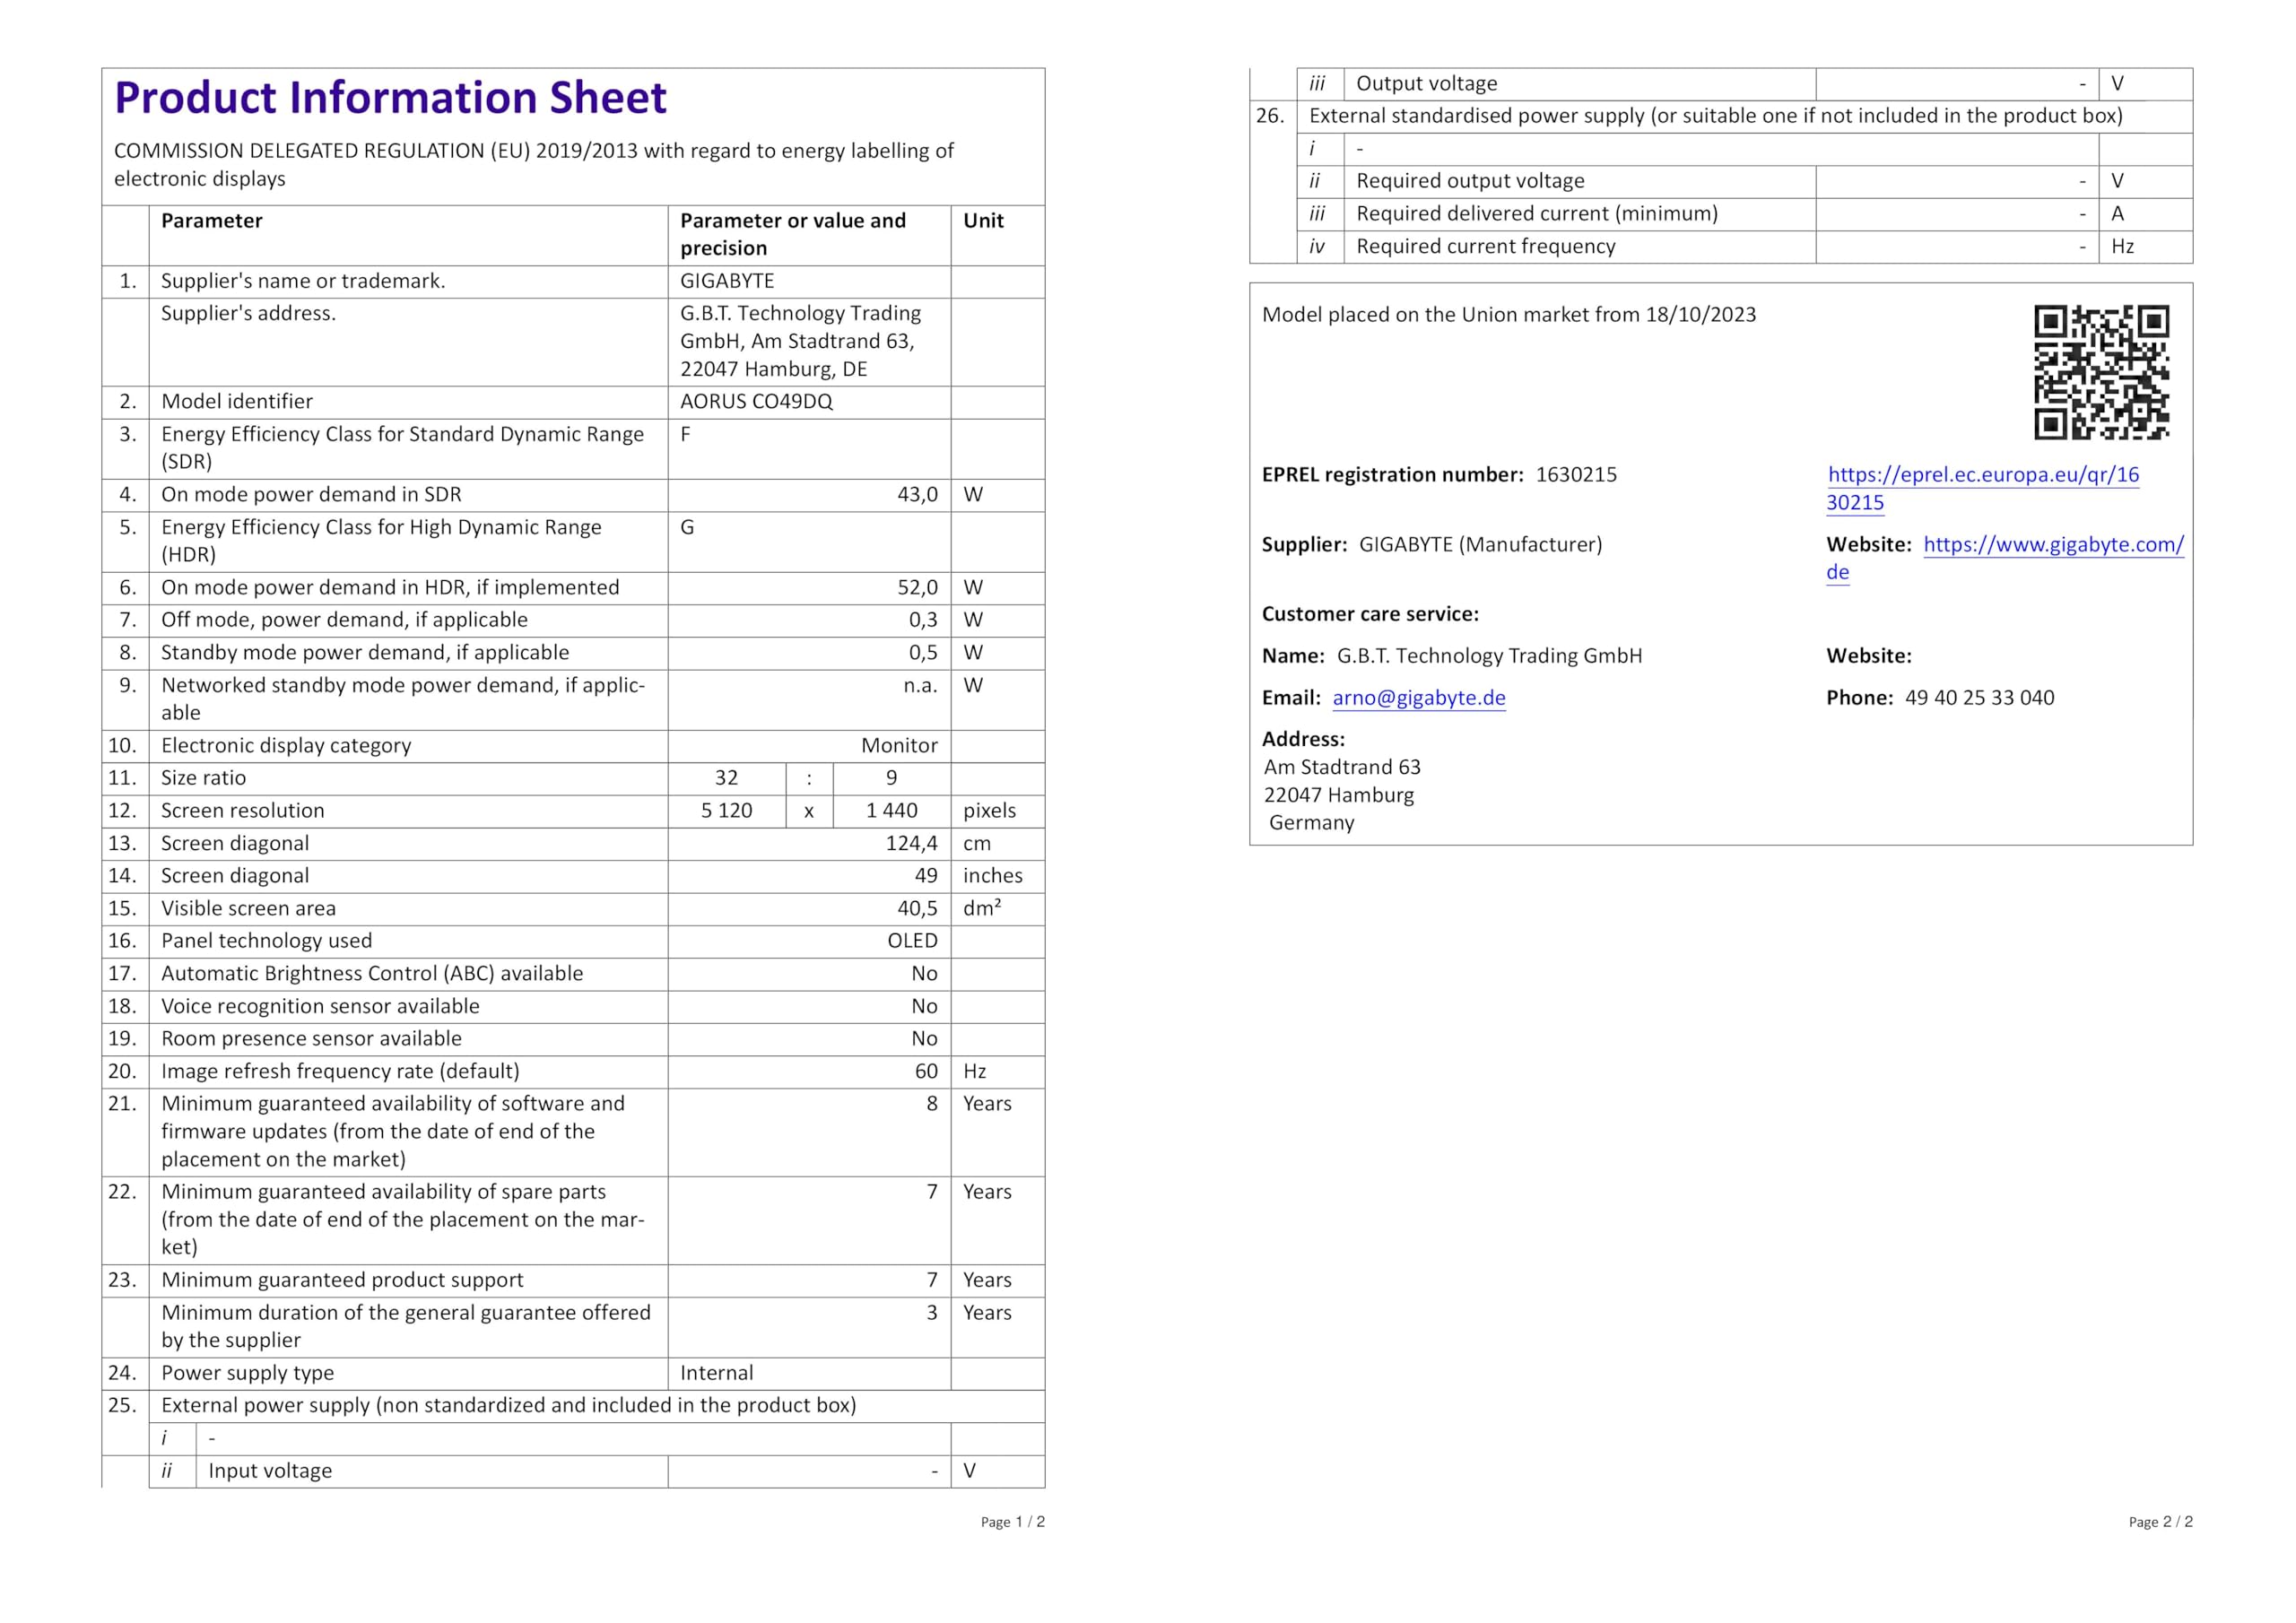Click the Product Information Sheet title

click(x=390, y=98)
